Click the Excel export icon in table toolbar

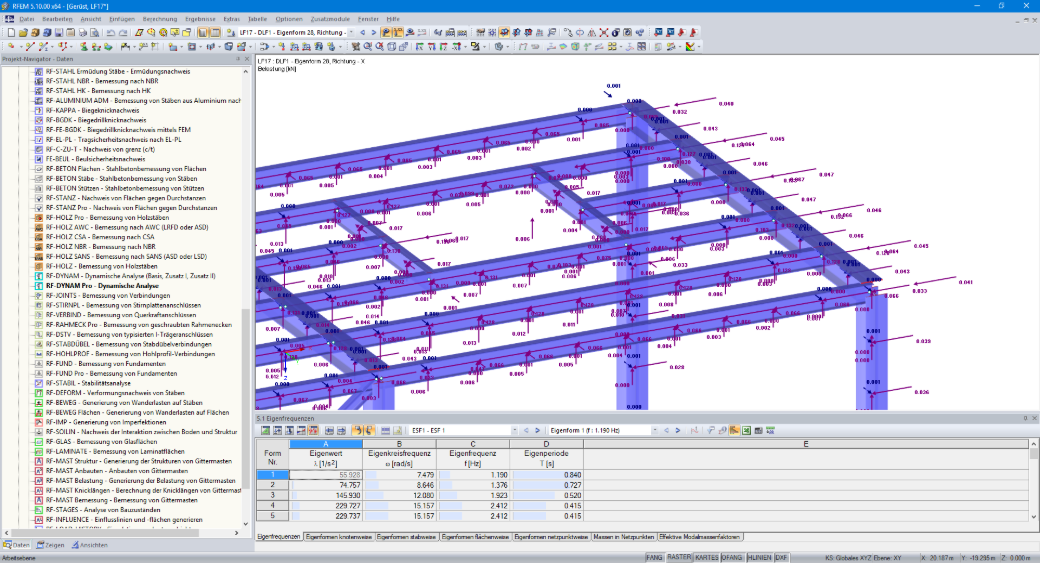coord(746,430)
